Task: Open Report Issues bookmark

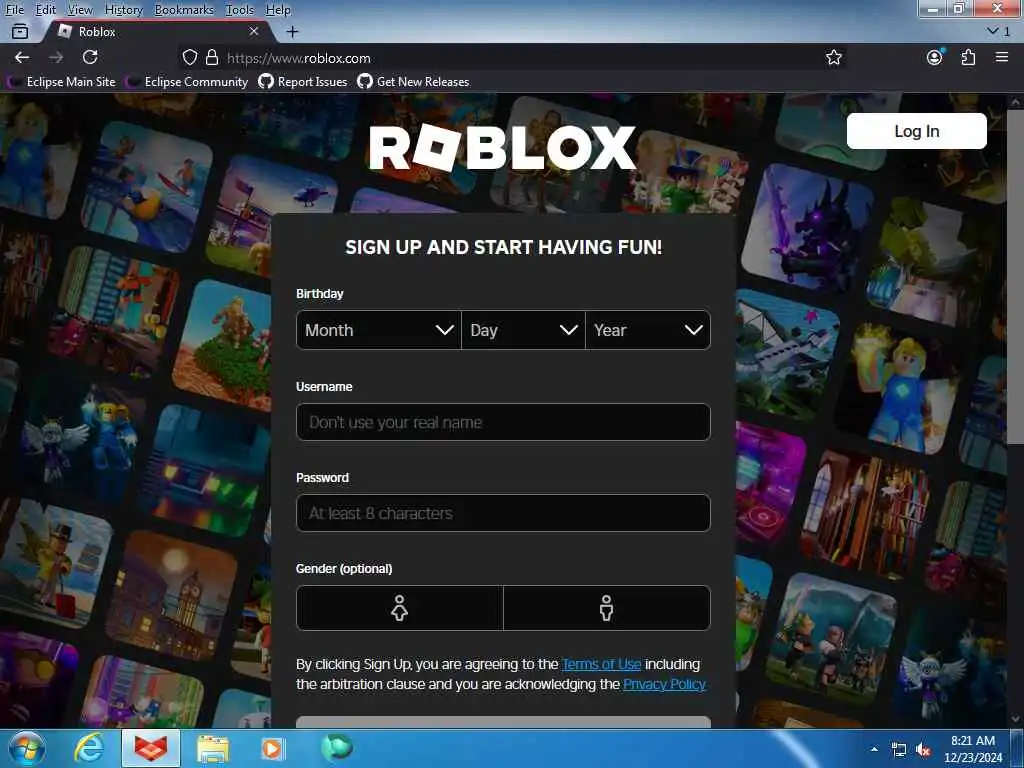Action: (303, 82)
